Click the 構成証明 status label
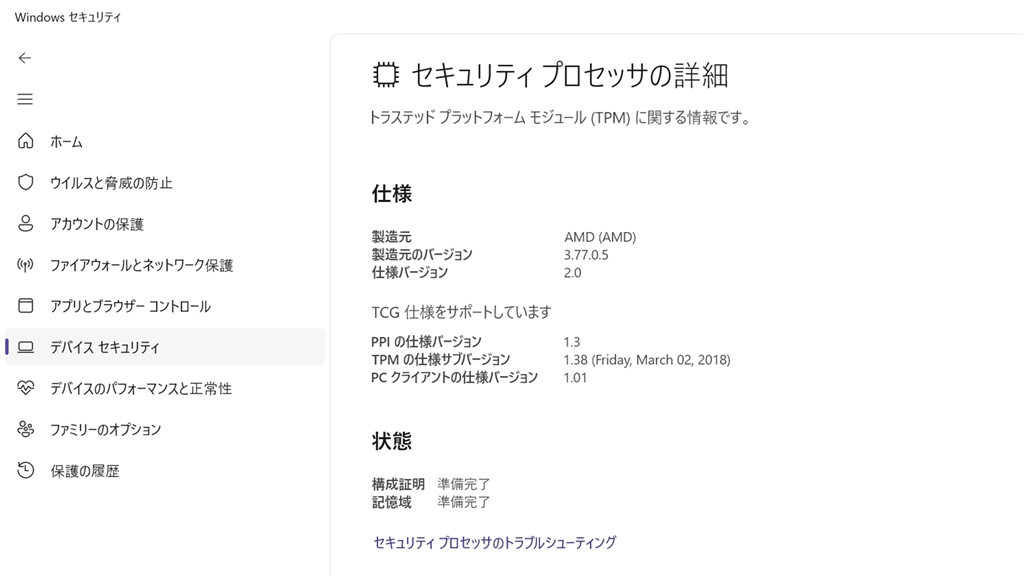Image resolution: width=1024 pixels, height=576 pixels. point(398,484)
